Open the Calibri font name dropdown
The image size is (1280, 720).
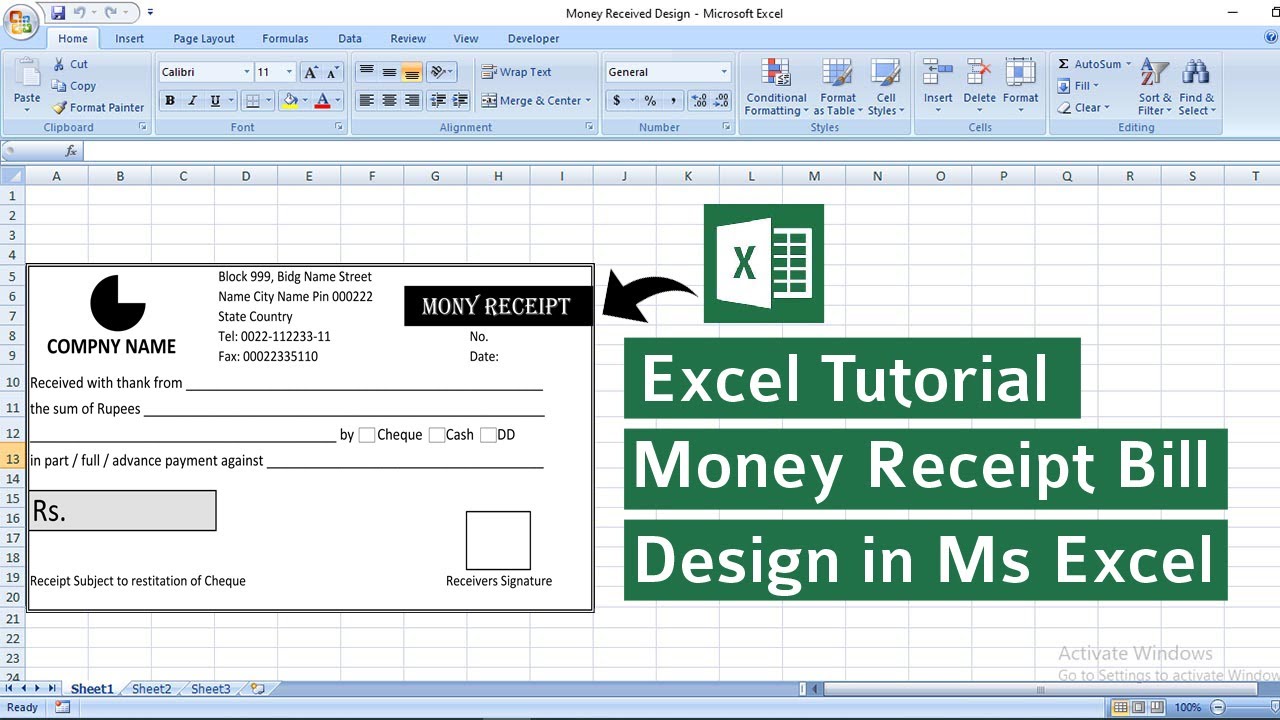tap(247, 72)
